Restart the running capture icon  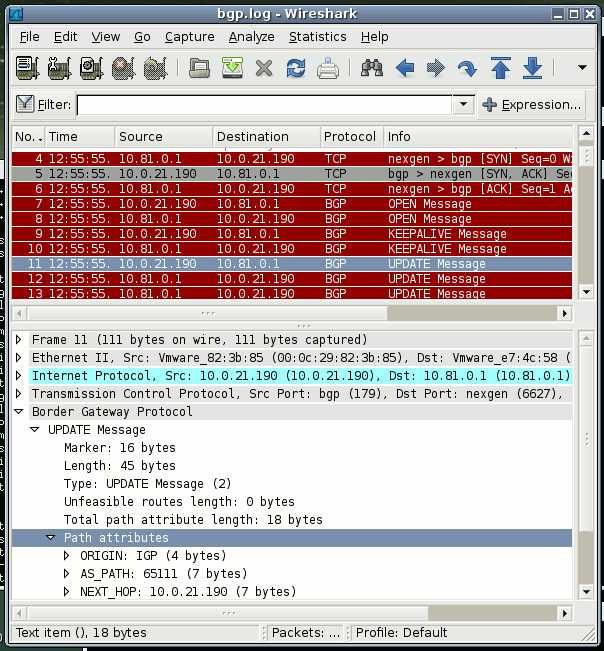tap(155, 68)
